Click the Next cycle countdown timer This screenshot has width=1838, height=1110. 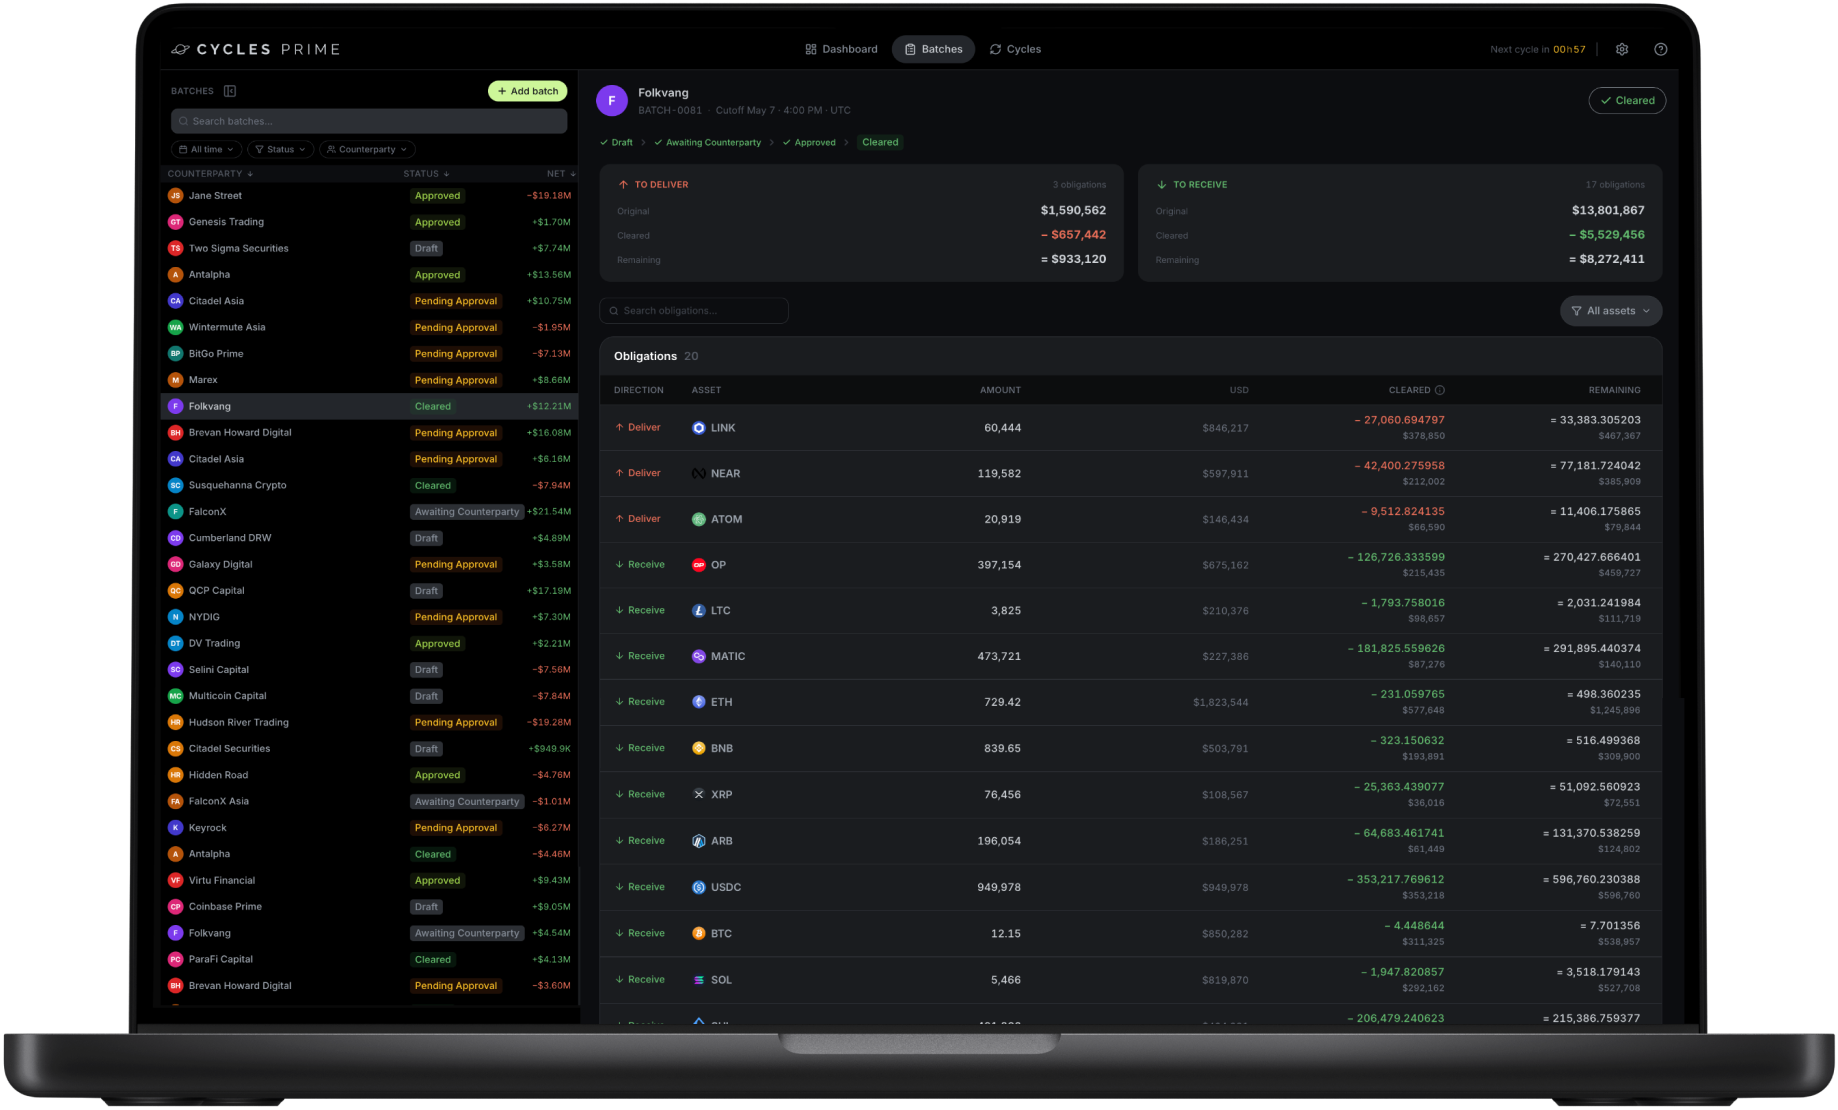[1537, 49]
